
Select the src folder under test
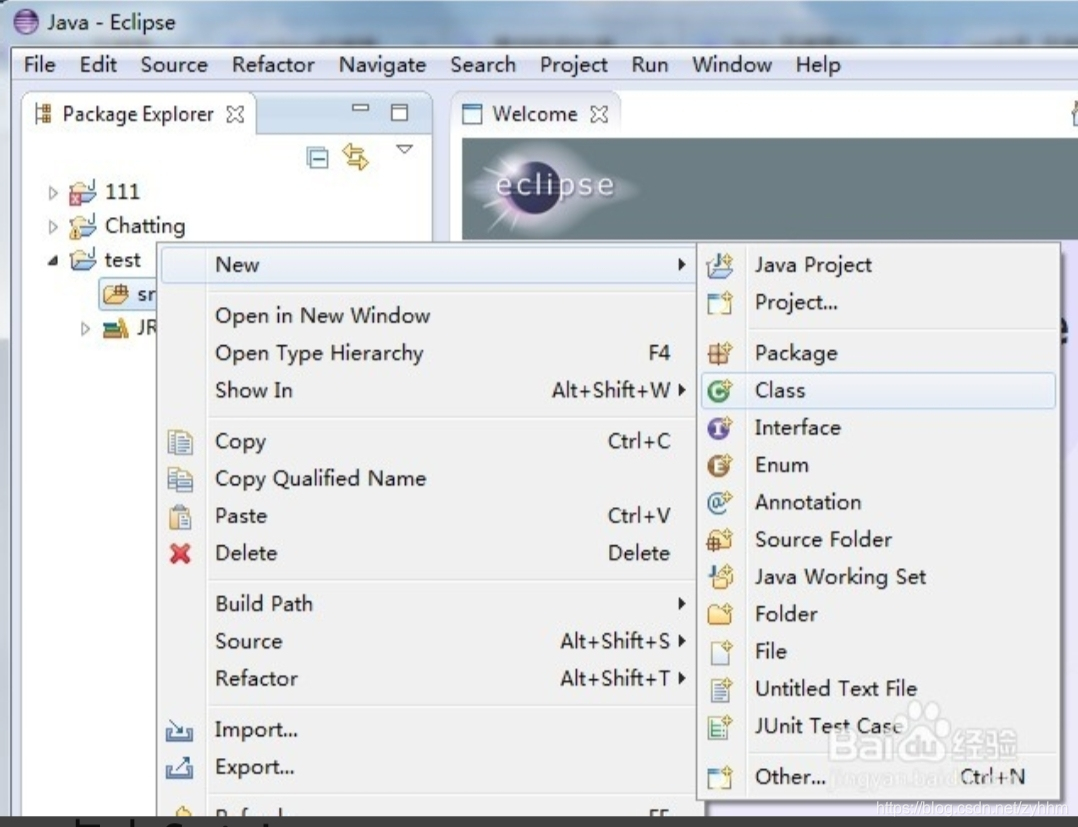tap(129, 295)
